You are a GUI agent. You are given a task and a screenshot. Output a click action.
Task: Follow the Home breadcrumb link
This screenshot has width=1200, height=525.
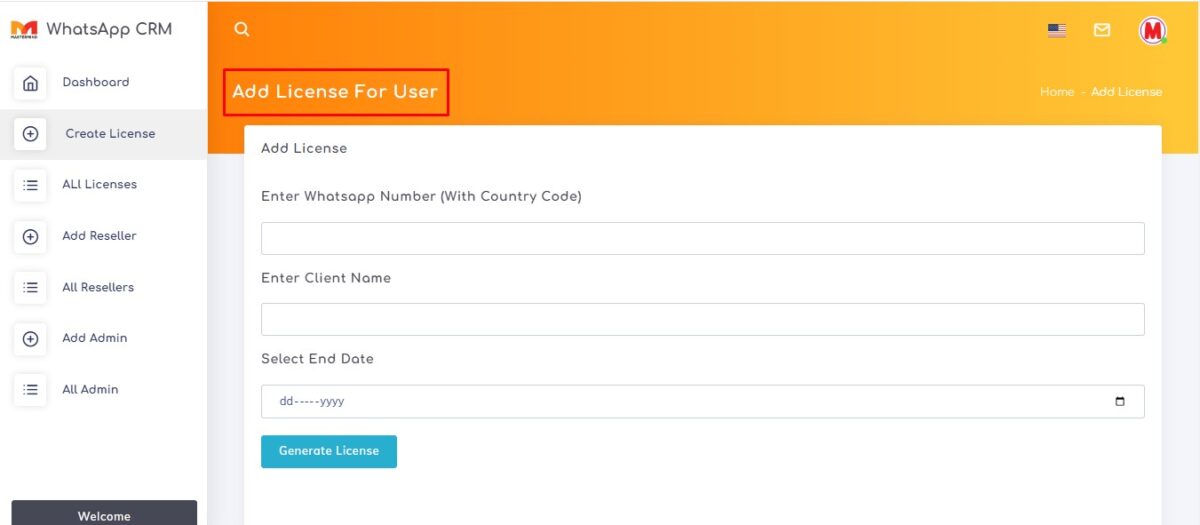pos(1056,92)
